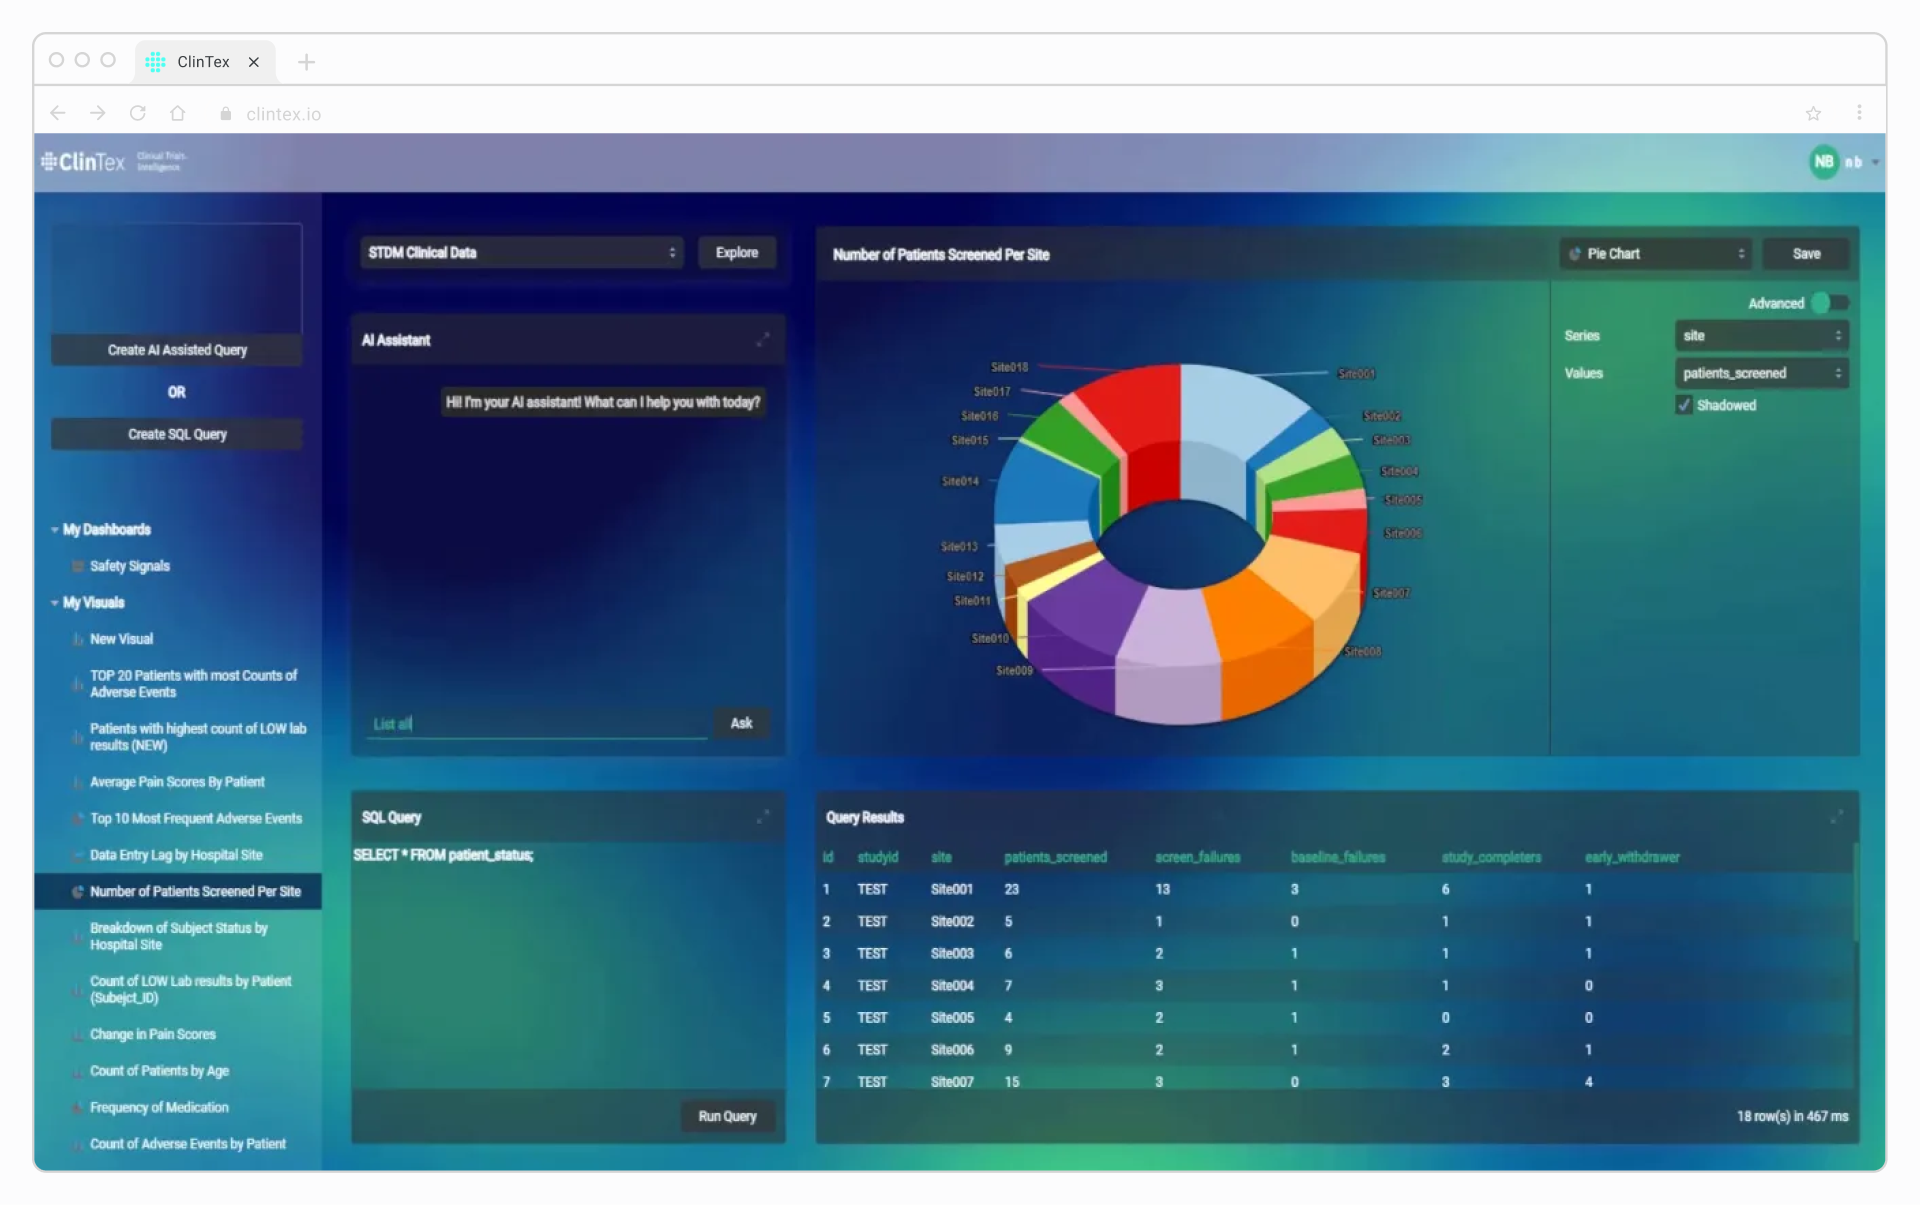Click the AI assistant question input field
This screenshot has width=1920, height=1205.
537,724
